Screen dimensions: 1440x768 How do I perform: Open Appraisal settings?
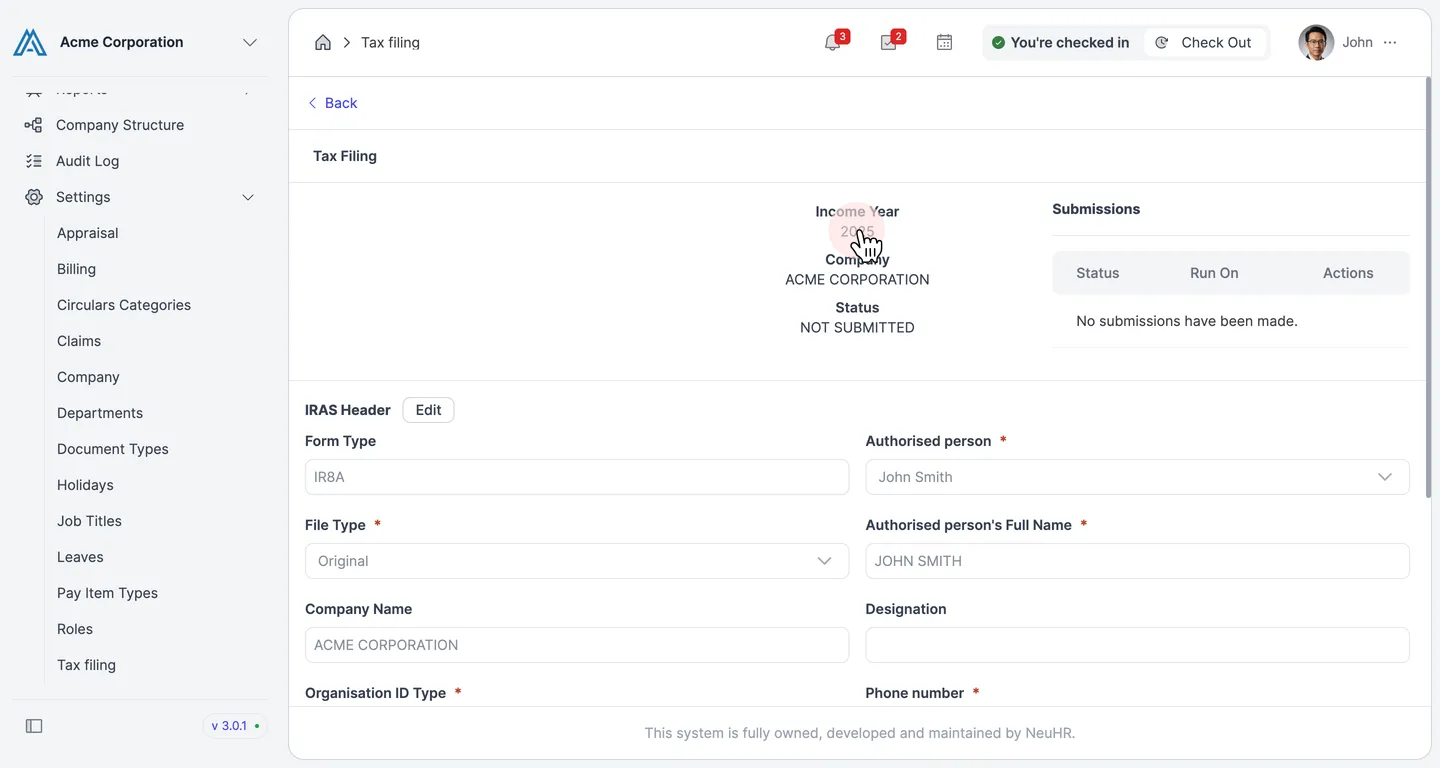point(88,233)
